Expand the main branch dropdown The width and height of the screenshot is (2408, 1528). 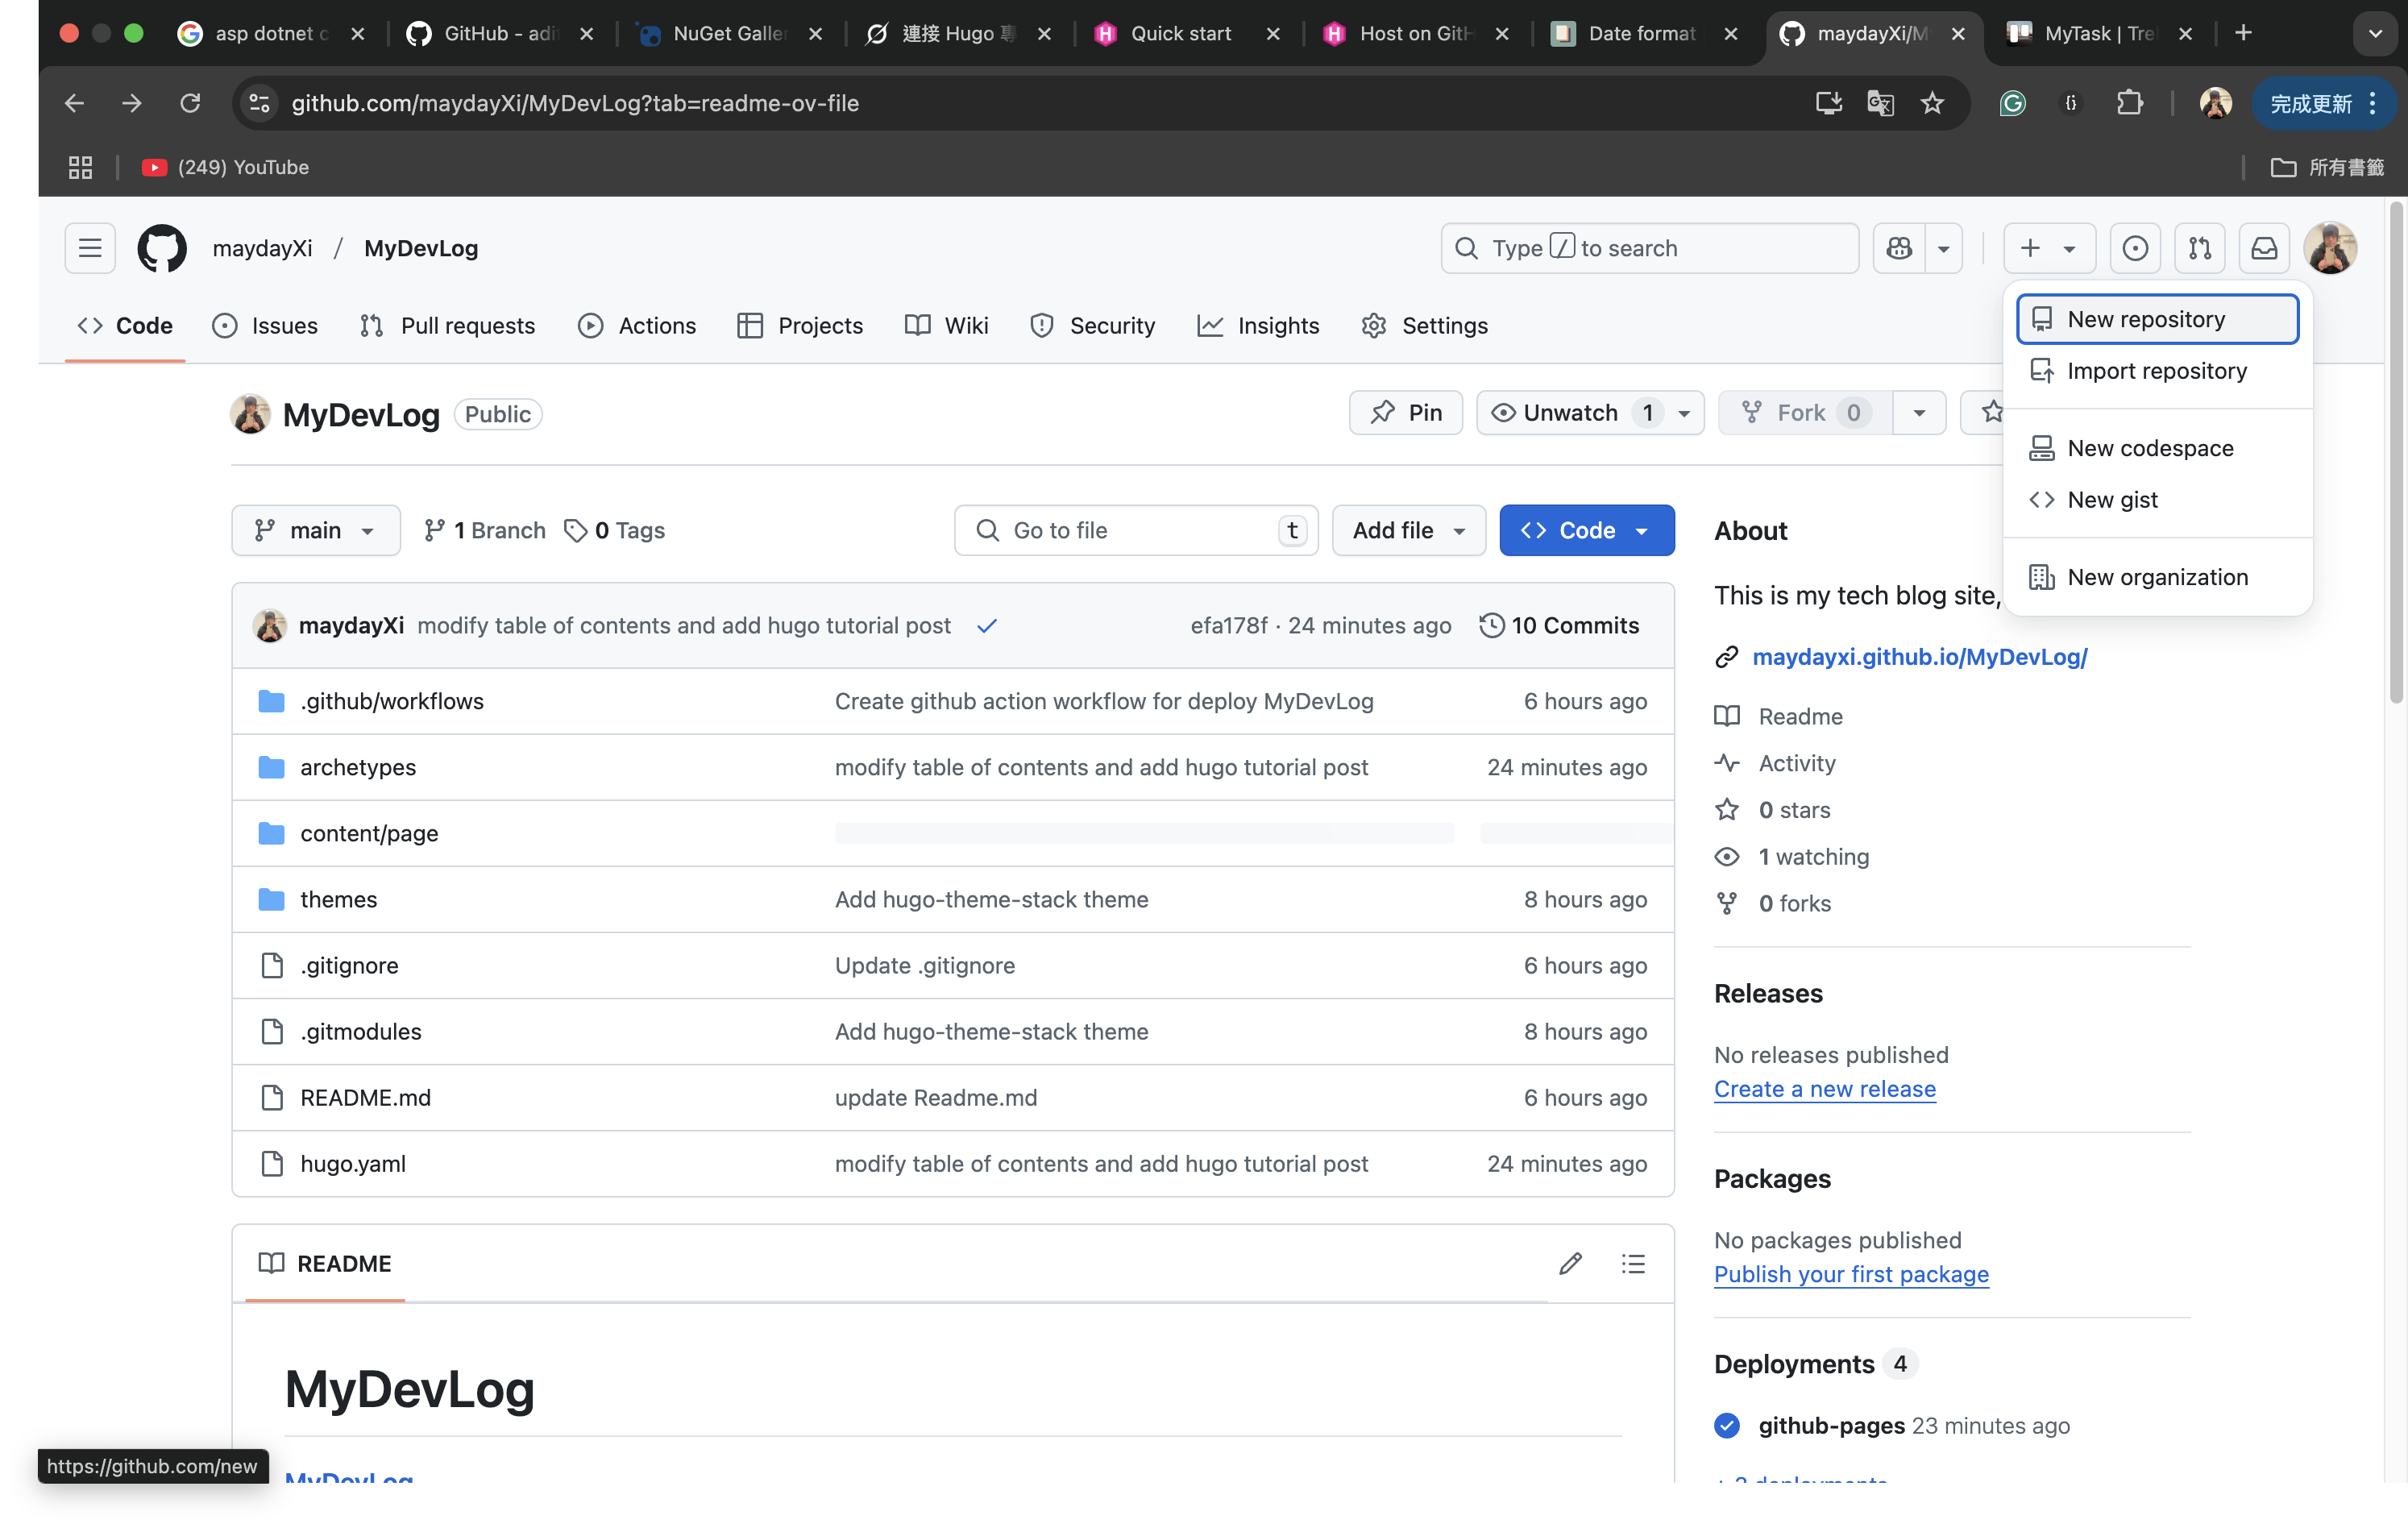(x=315, y=530)
